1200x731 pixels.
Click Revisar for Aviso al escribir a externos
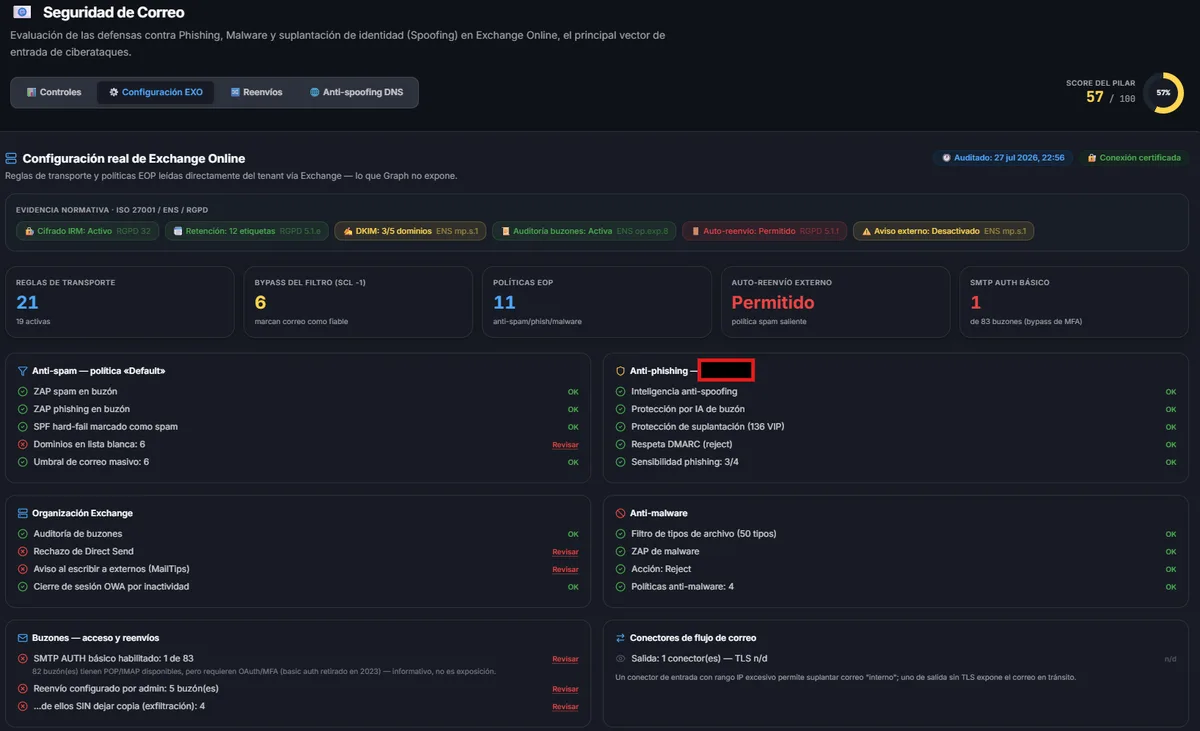[x=565, y=569]
